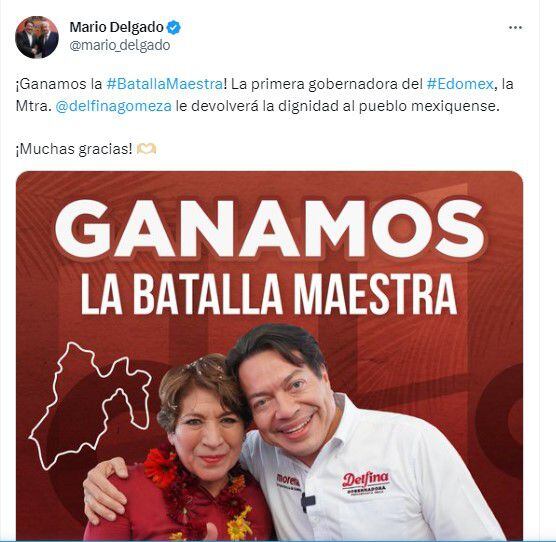This screenshot has height=542, width=556.
Task: Click the Delfina Gobernadora logo on shirt
Action: tap(365, 484)
